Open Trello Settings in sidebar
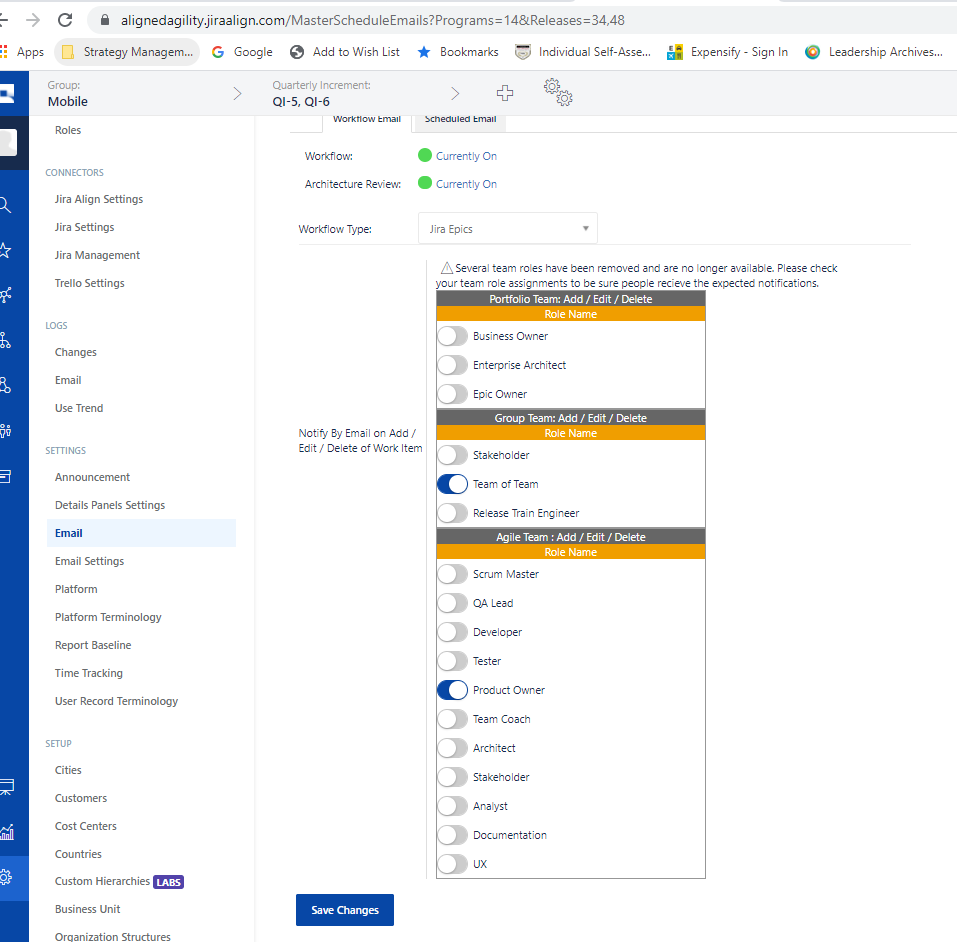This screenshot has width=957, height=942. point(90,283)
